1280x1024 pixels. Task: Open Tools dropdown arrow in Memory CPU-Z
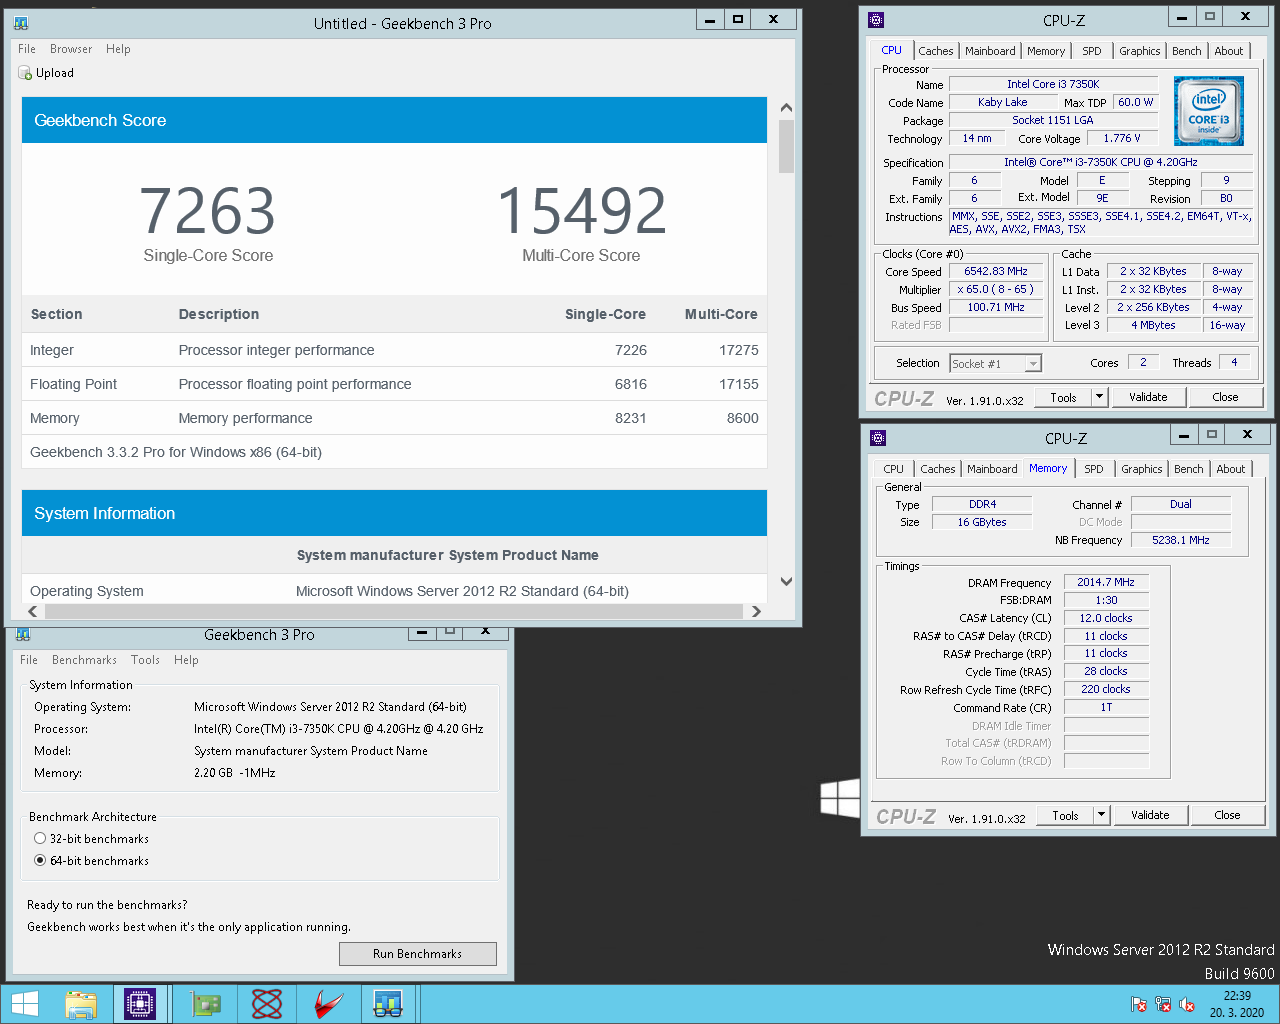(x=1101, y=815)
